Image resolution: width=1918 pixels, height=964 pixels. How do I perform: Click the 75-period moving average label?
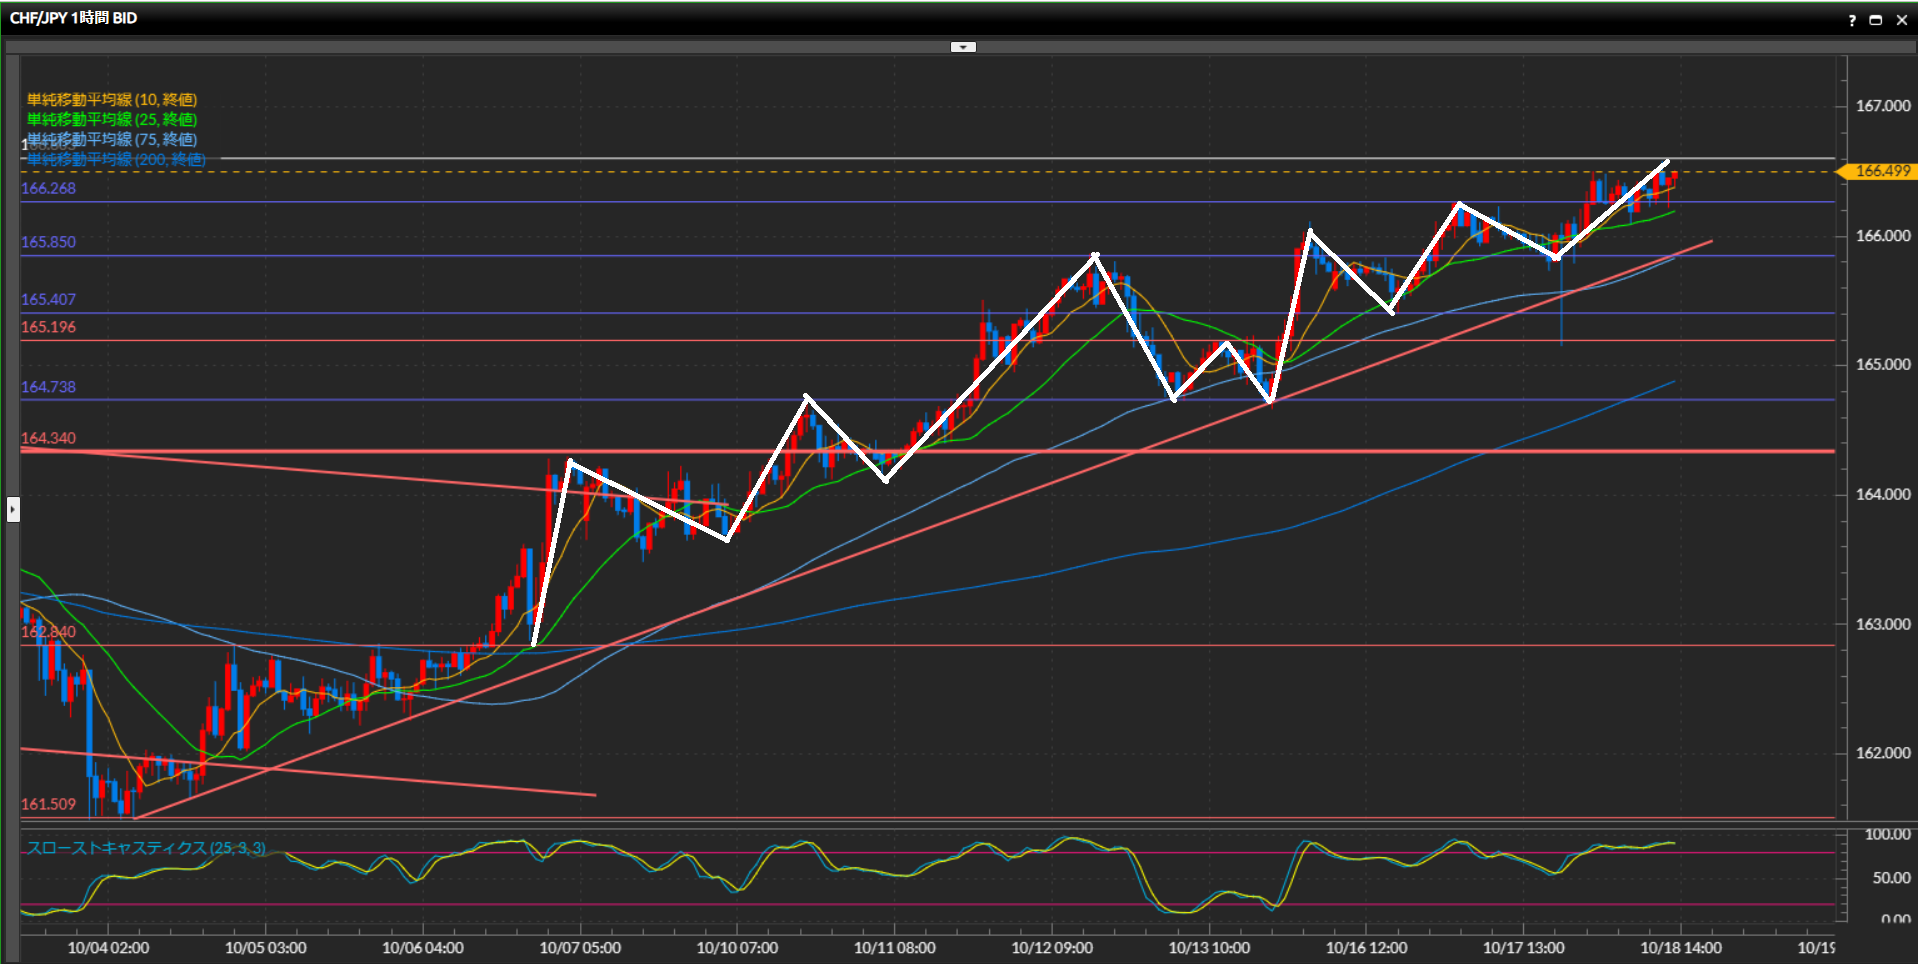(x=112, y=139)
